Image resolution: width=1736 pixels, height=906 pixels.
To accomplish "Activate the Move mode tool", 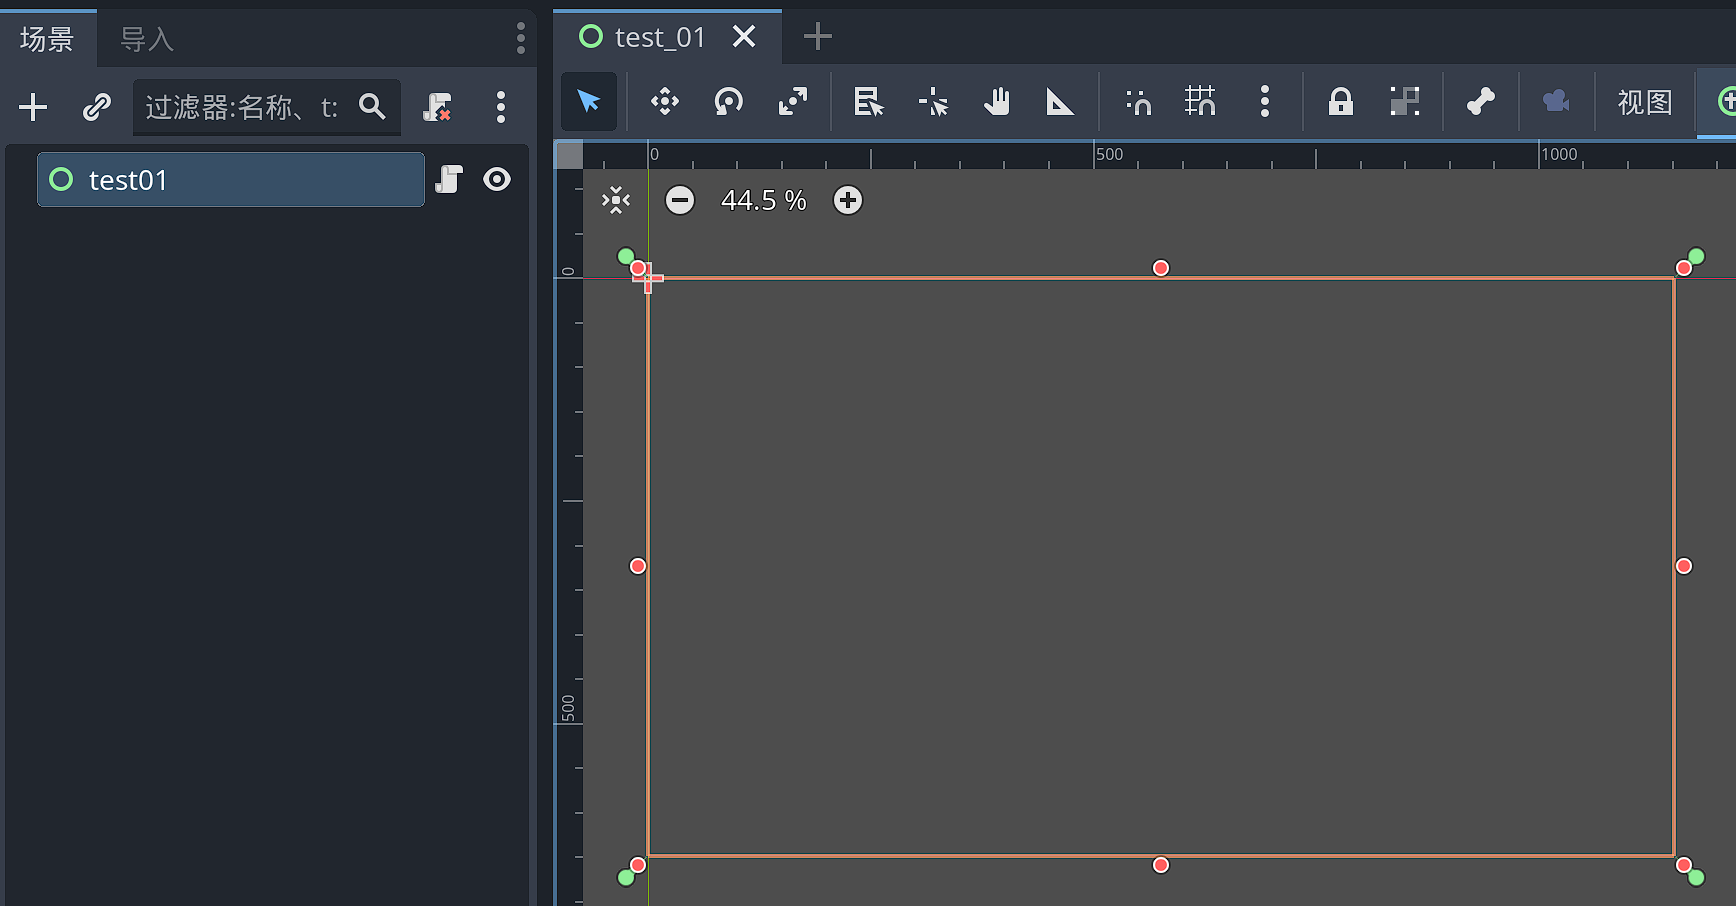I will 665,101.
